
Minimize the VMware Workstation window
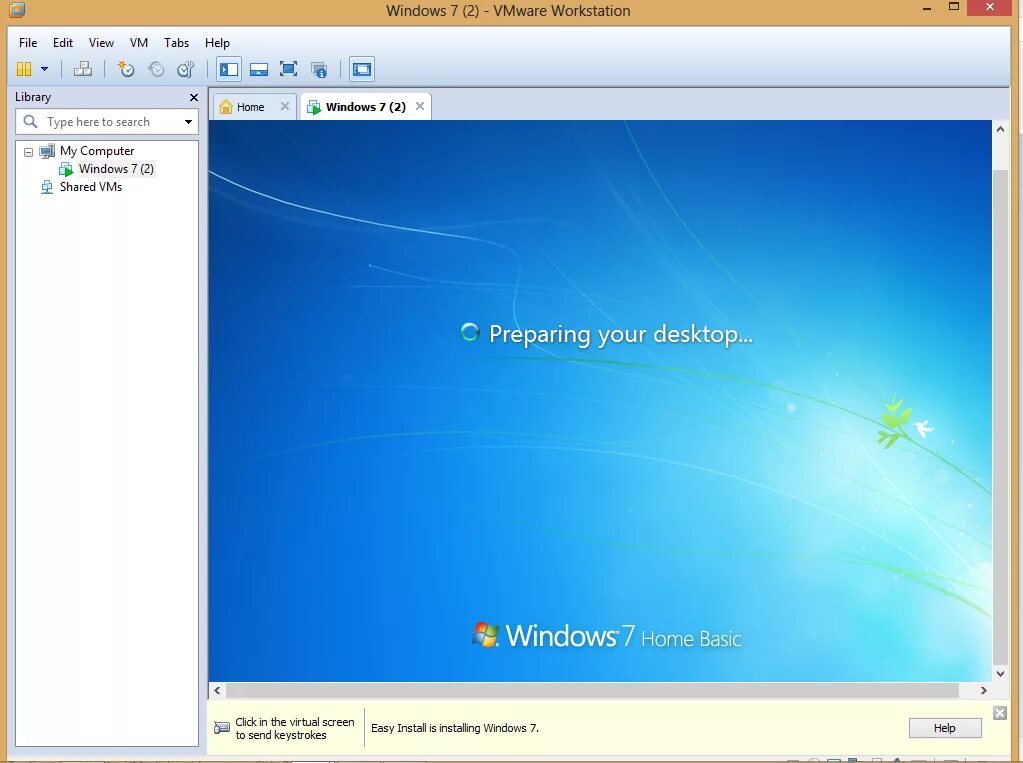(927, 8)
